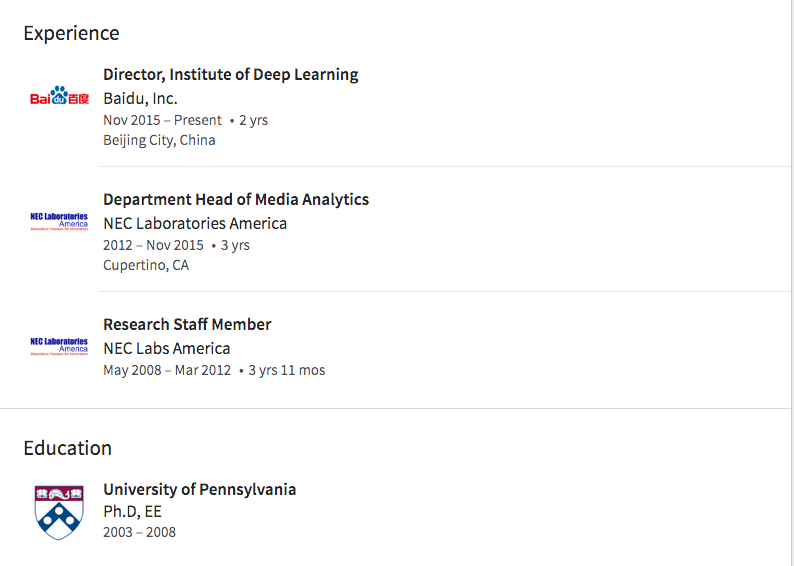Screen dimensions: 794x566
Task: Click the Education section heading
Action: point(67,448)
